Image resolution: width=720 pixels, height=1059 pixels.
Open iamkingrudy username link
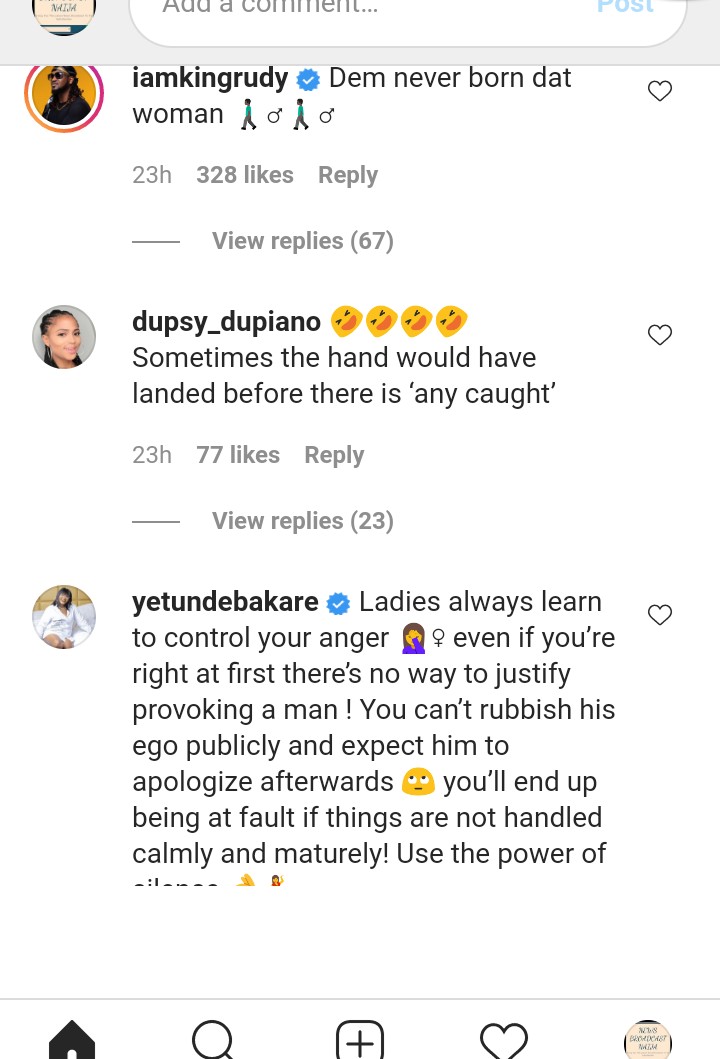tap(210, 78)
